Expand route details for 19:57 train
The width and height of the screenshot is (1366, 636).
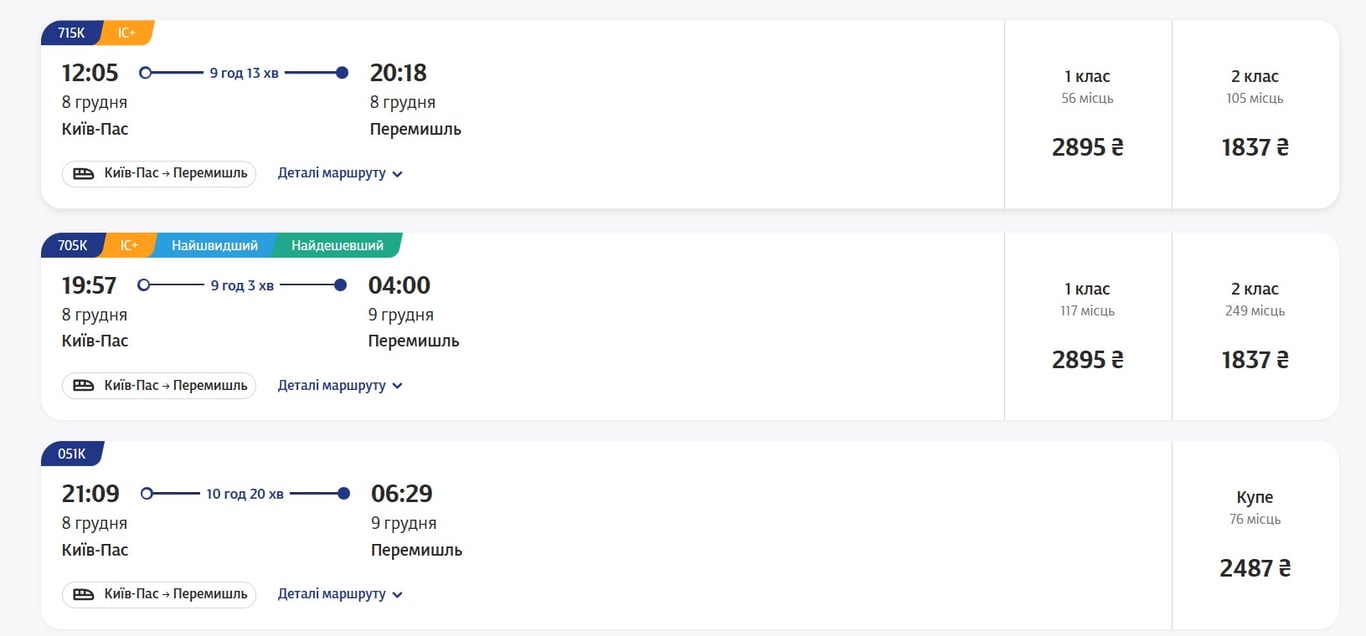340,385
